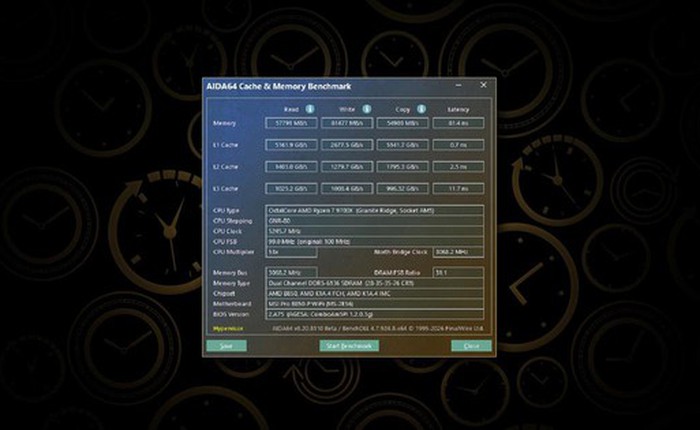The image size is (700, 430).
Task: Click the AIDA64 version copyright text
Action: pyautogui.click(x=378, y=329)
